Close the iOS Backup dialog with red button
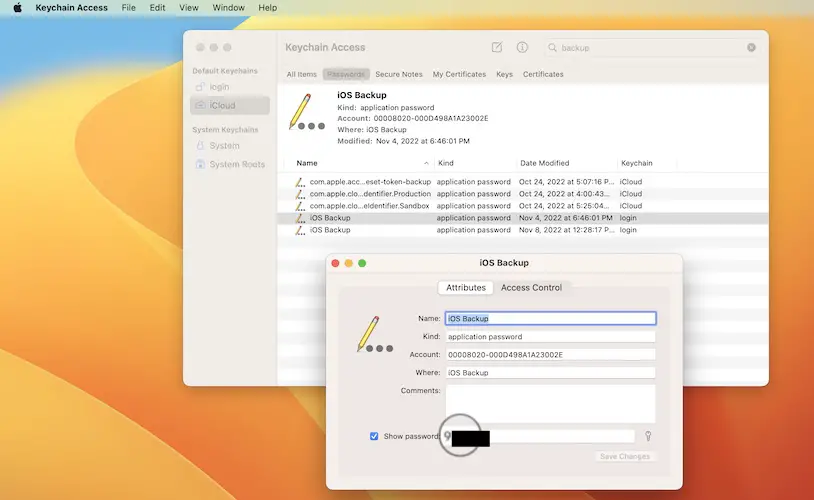This screenshot has height=500, width=814. pos(335,263)
